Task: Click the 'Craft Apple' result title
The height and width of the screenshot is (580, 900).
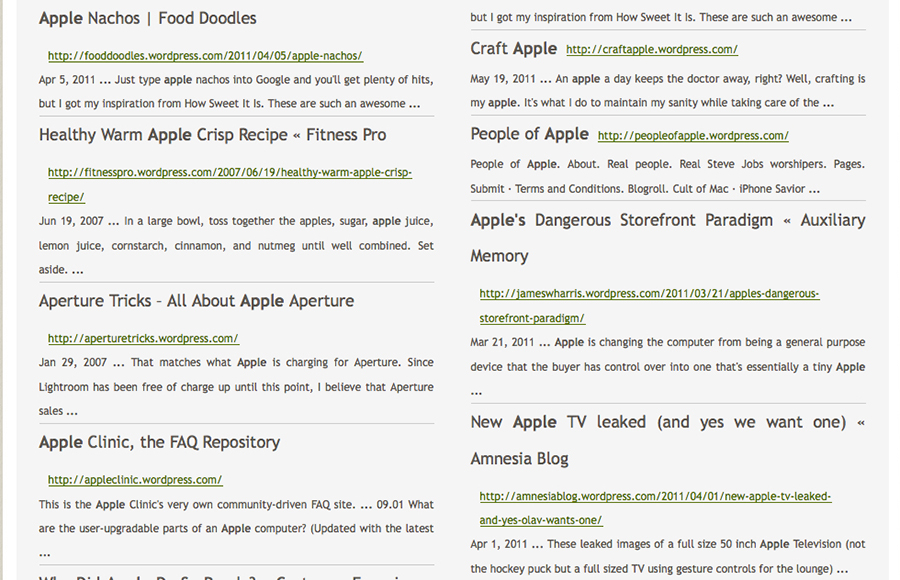Action: [x=514, y=49]
